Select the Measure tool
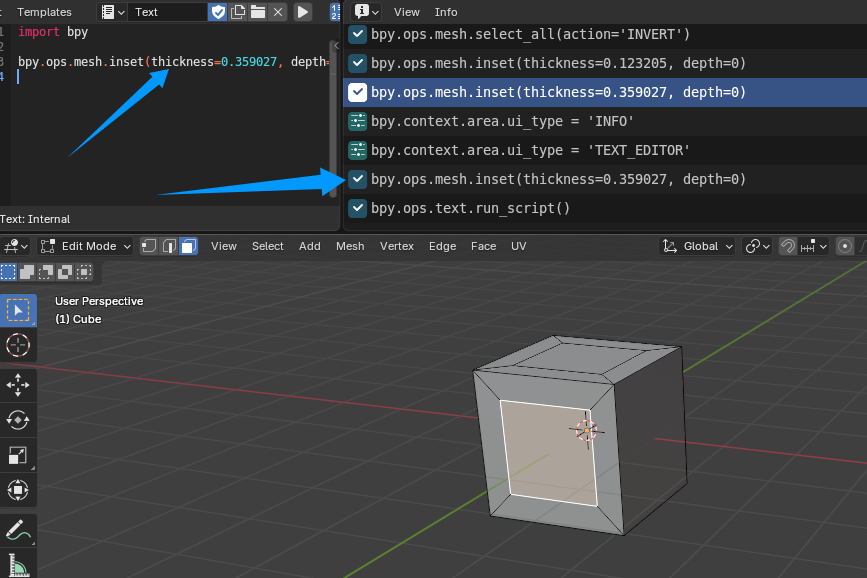 (18, 564)
